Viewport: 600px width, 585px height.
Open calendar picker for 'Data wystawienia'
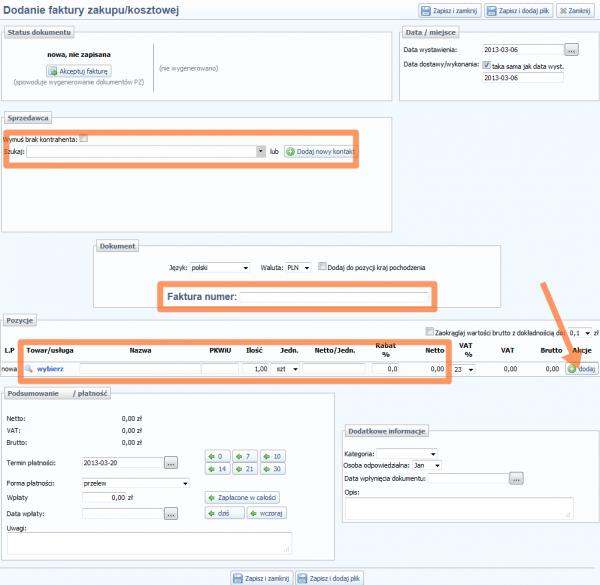point(571,49)
